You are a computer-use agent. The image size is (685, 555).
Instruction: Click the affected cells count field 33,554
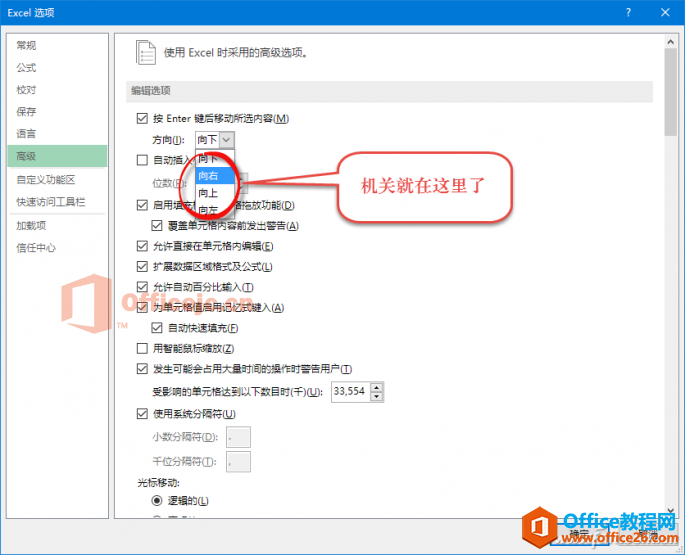pos(351,392)
